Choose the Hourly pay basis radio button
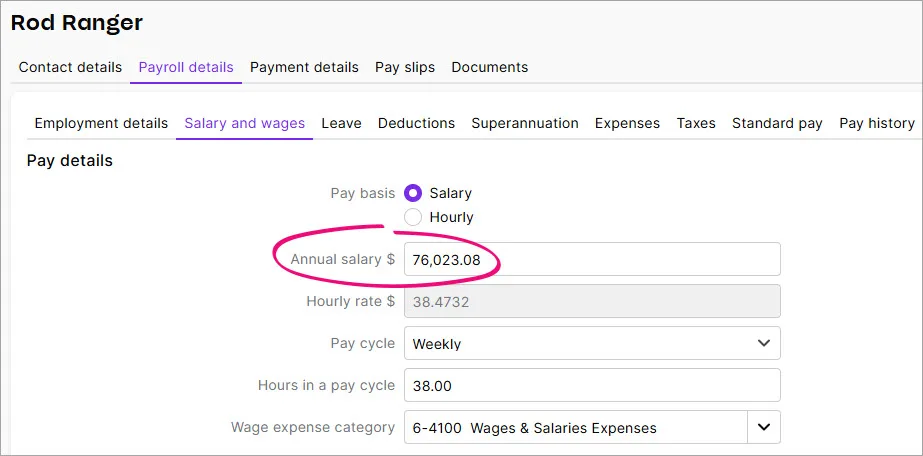Viewport: 923px width, 456px height. click(x=413, y=217)
